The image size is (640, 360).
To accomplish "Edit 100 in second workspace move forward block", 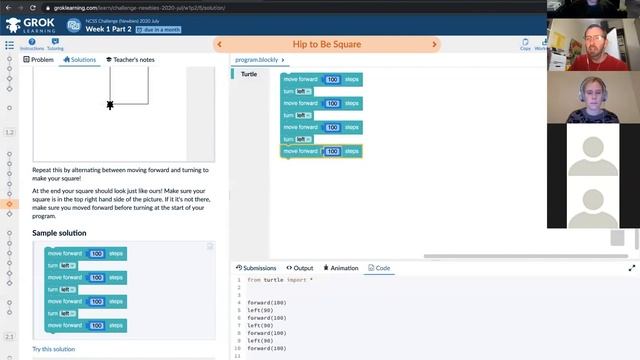I will (332, 104).
